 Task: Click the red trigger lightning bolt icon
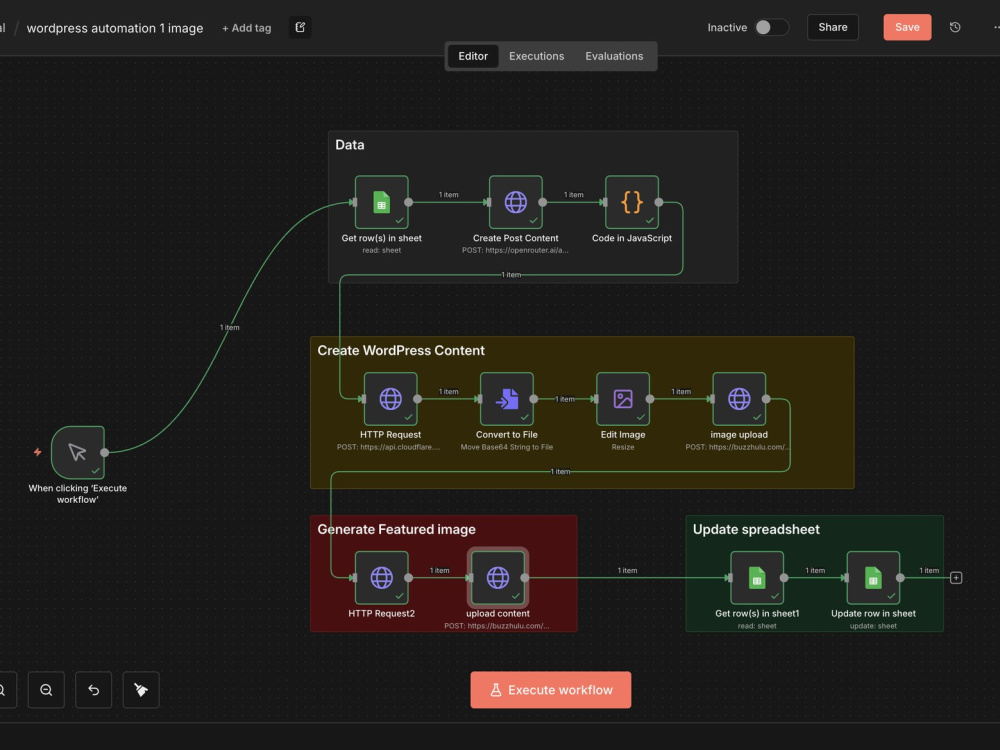[x=38, y=452]
